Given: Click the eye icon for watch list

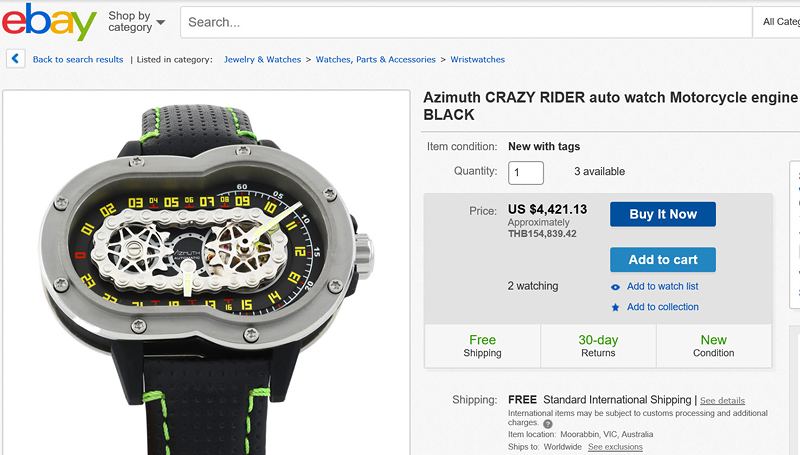Looking at the screenshot, I should point(616,287).
